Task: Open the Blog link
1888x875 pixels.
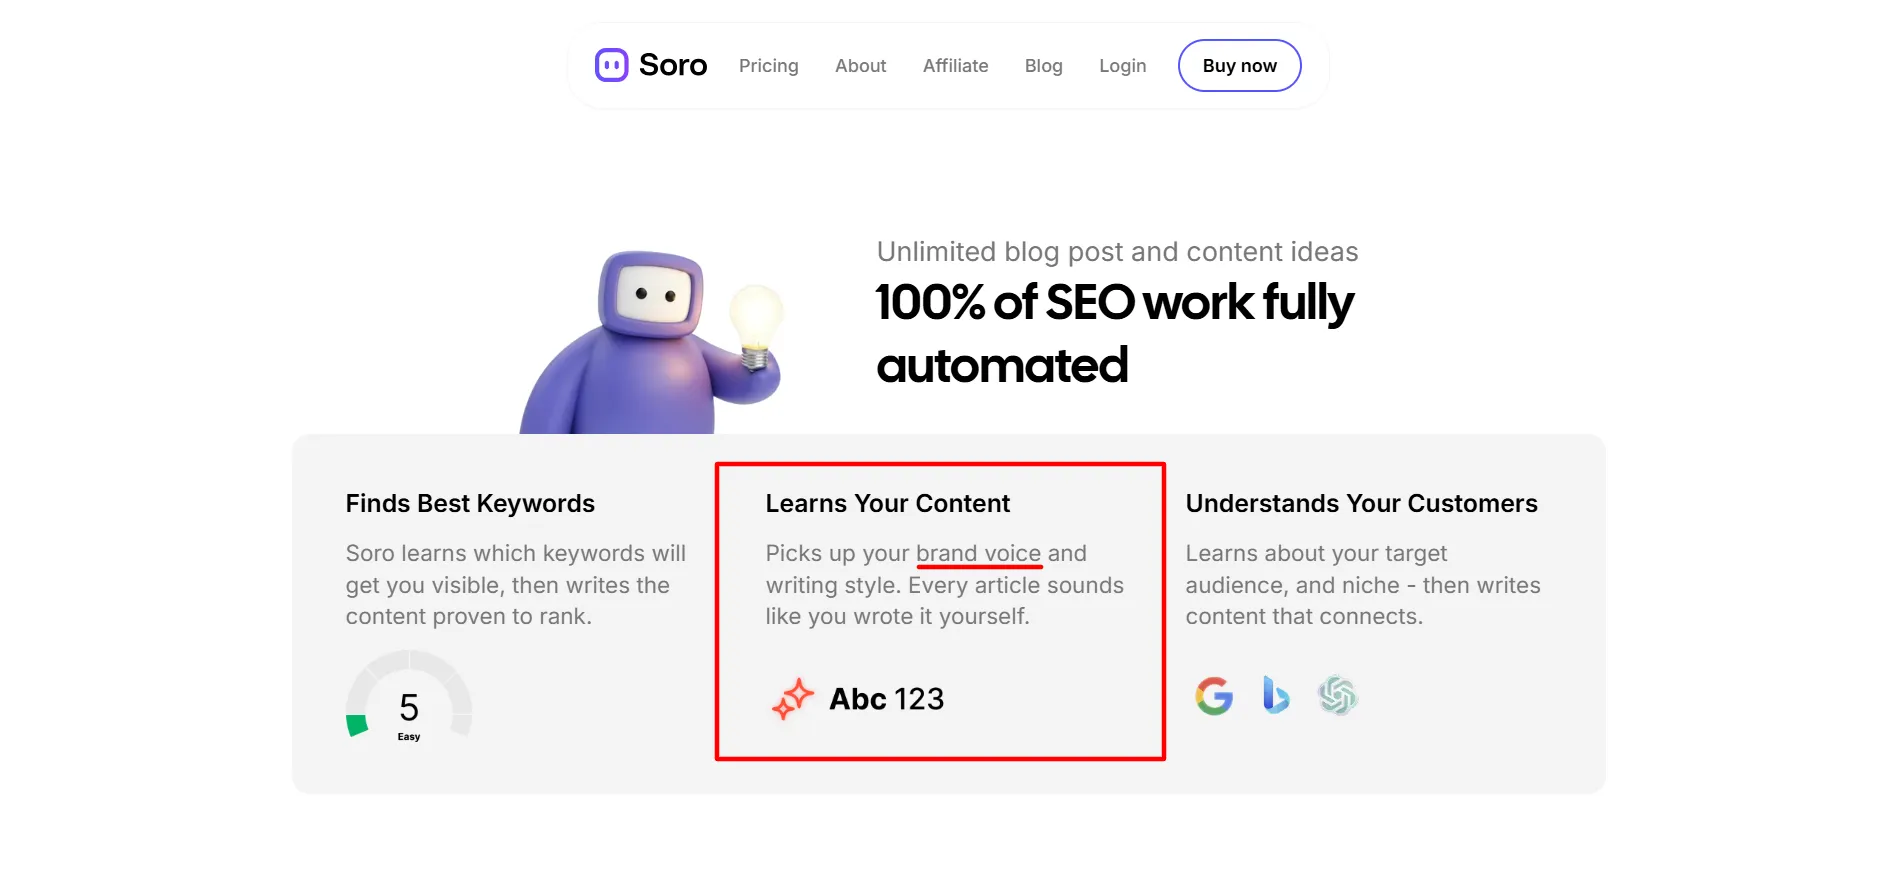Action: tap(1044, 66)
